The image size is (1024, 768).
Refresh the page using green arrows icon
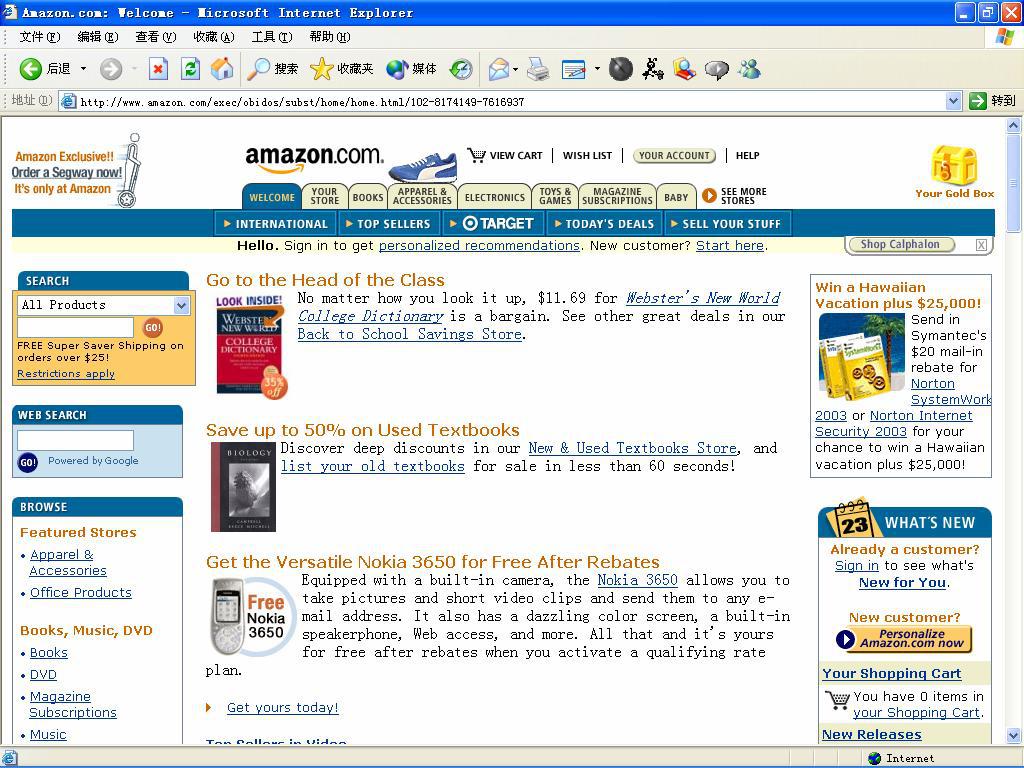(x=190, y=69)
